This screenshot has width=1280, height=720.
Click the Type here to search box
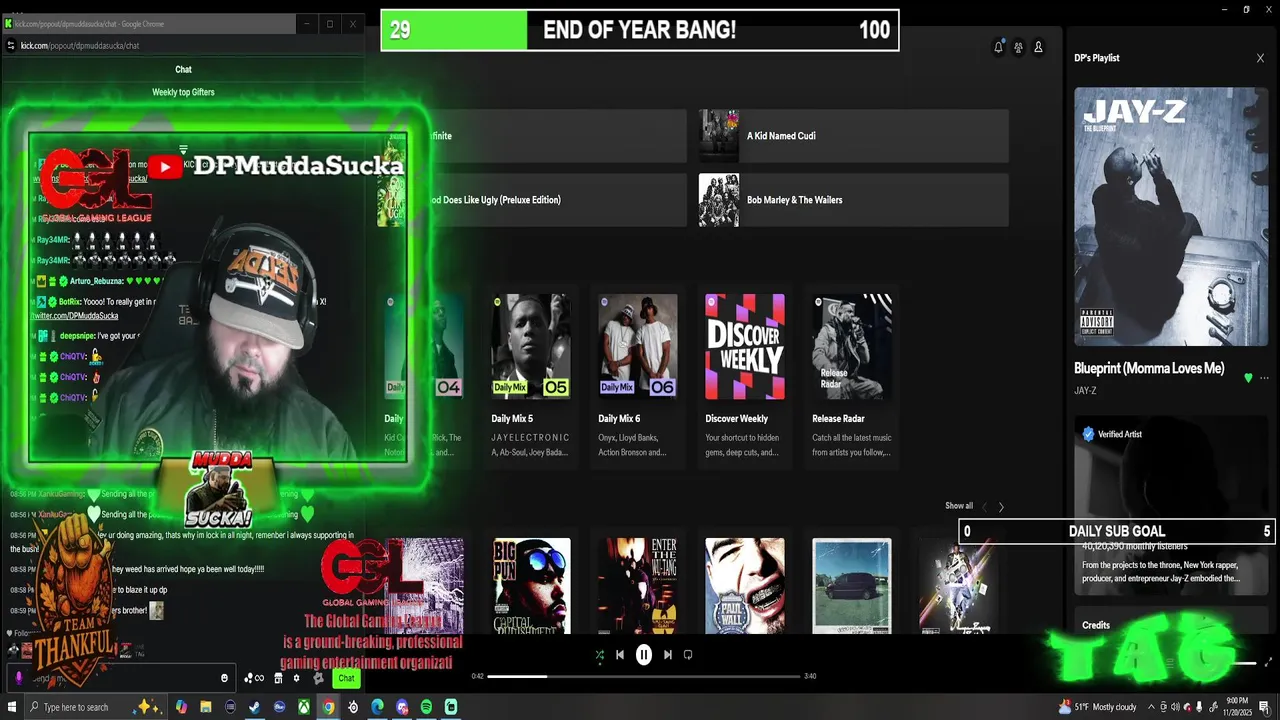click(x=97, y=707)
